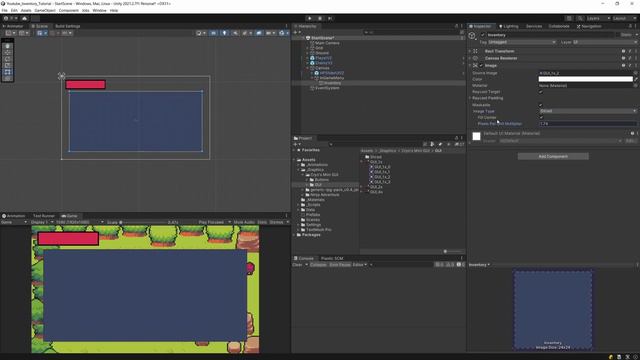This screenshot has width=640, height=360.
Task: Select the Hand (View) tool
Action: 7,46
